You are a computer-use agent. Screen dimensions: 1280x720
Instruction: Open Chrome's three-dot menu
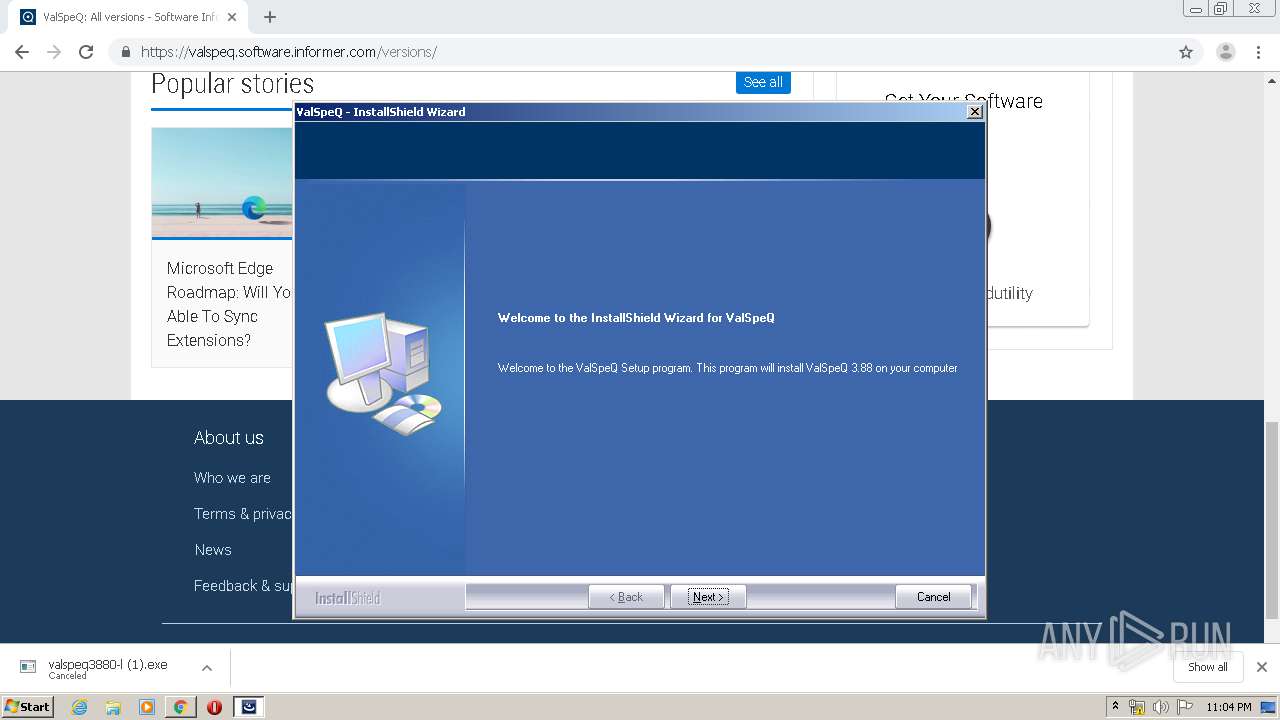[1258, 52]
